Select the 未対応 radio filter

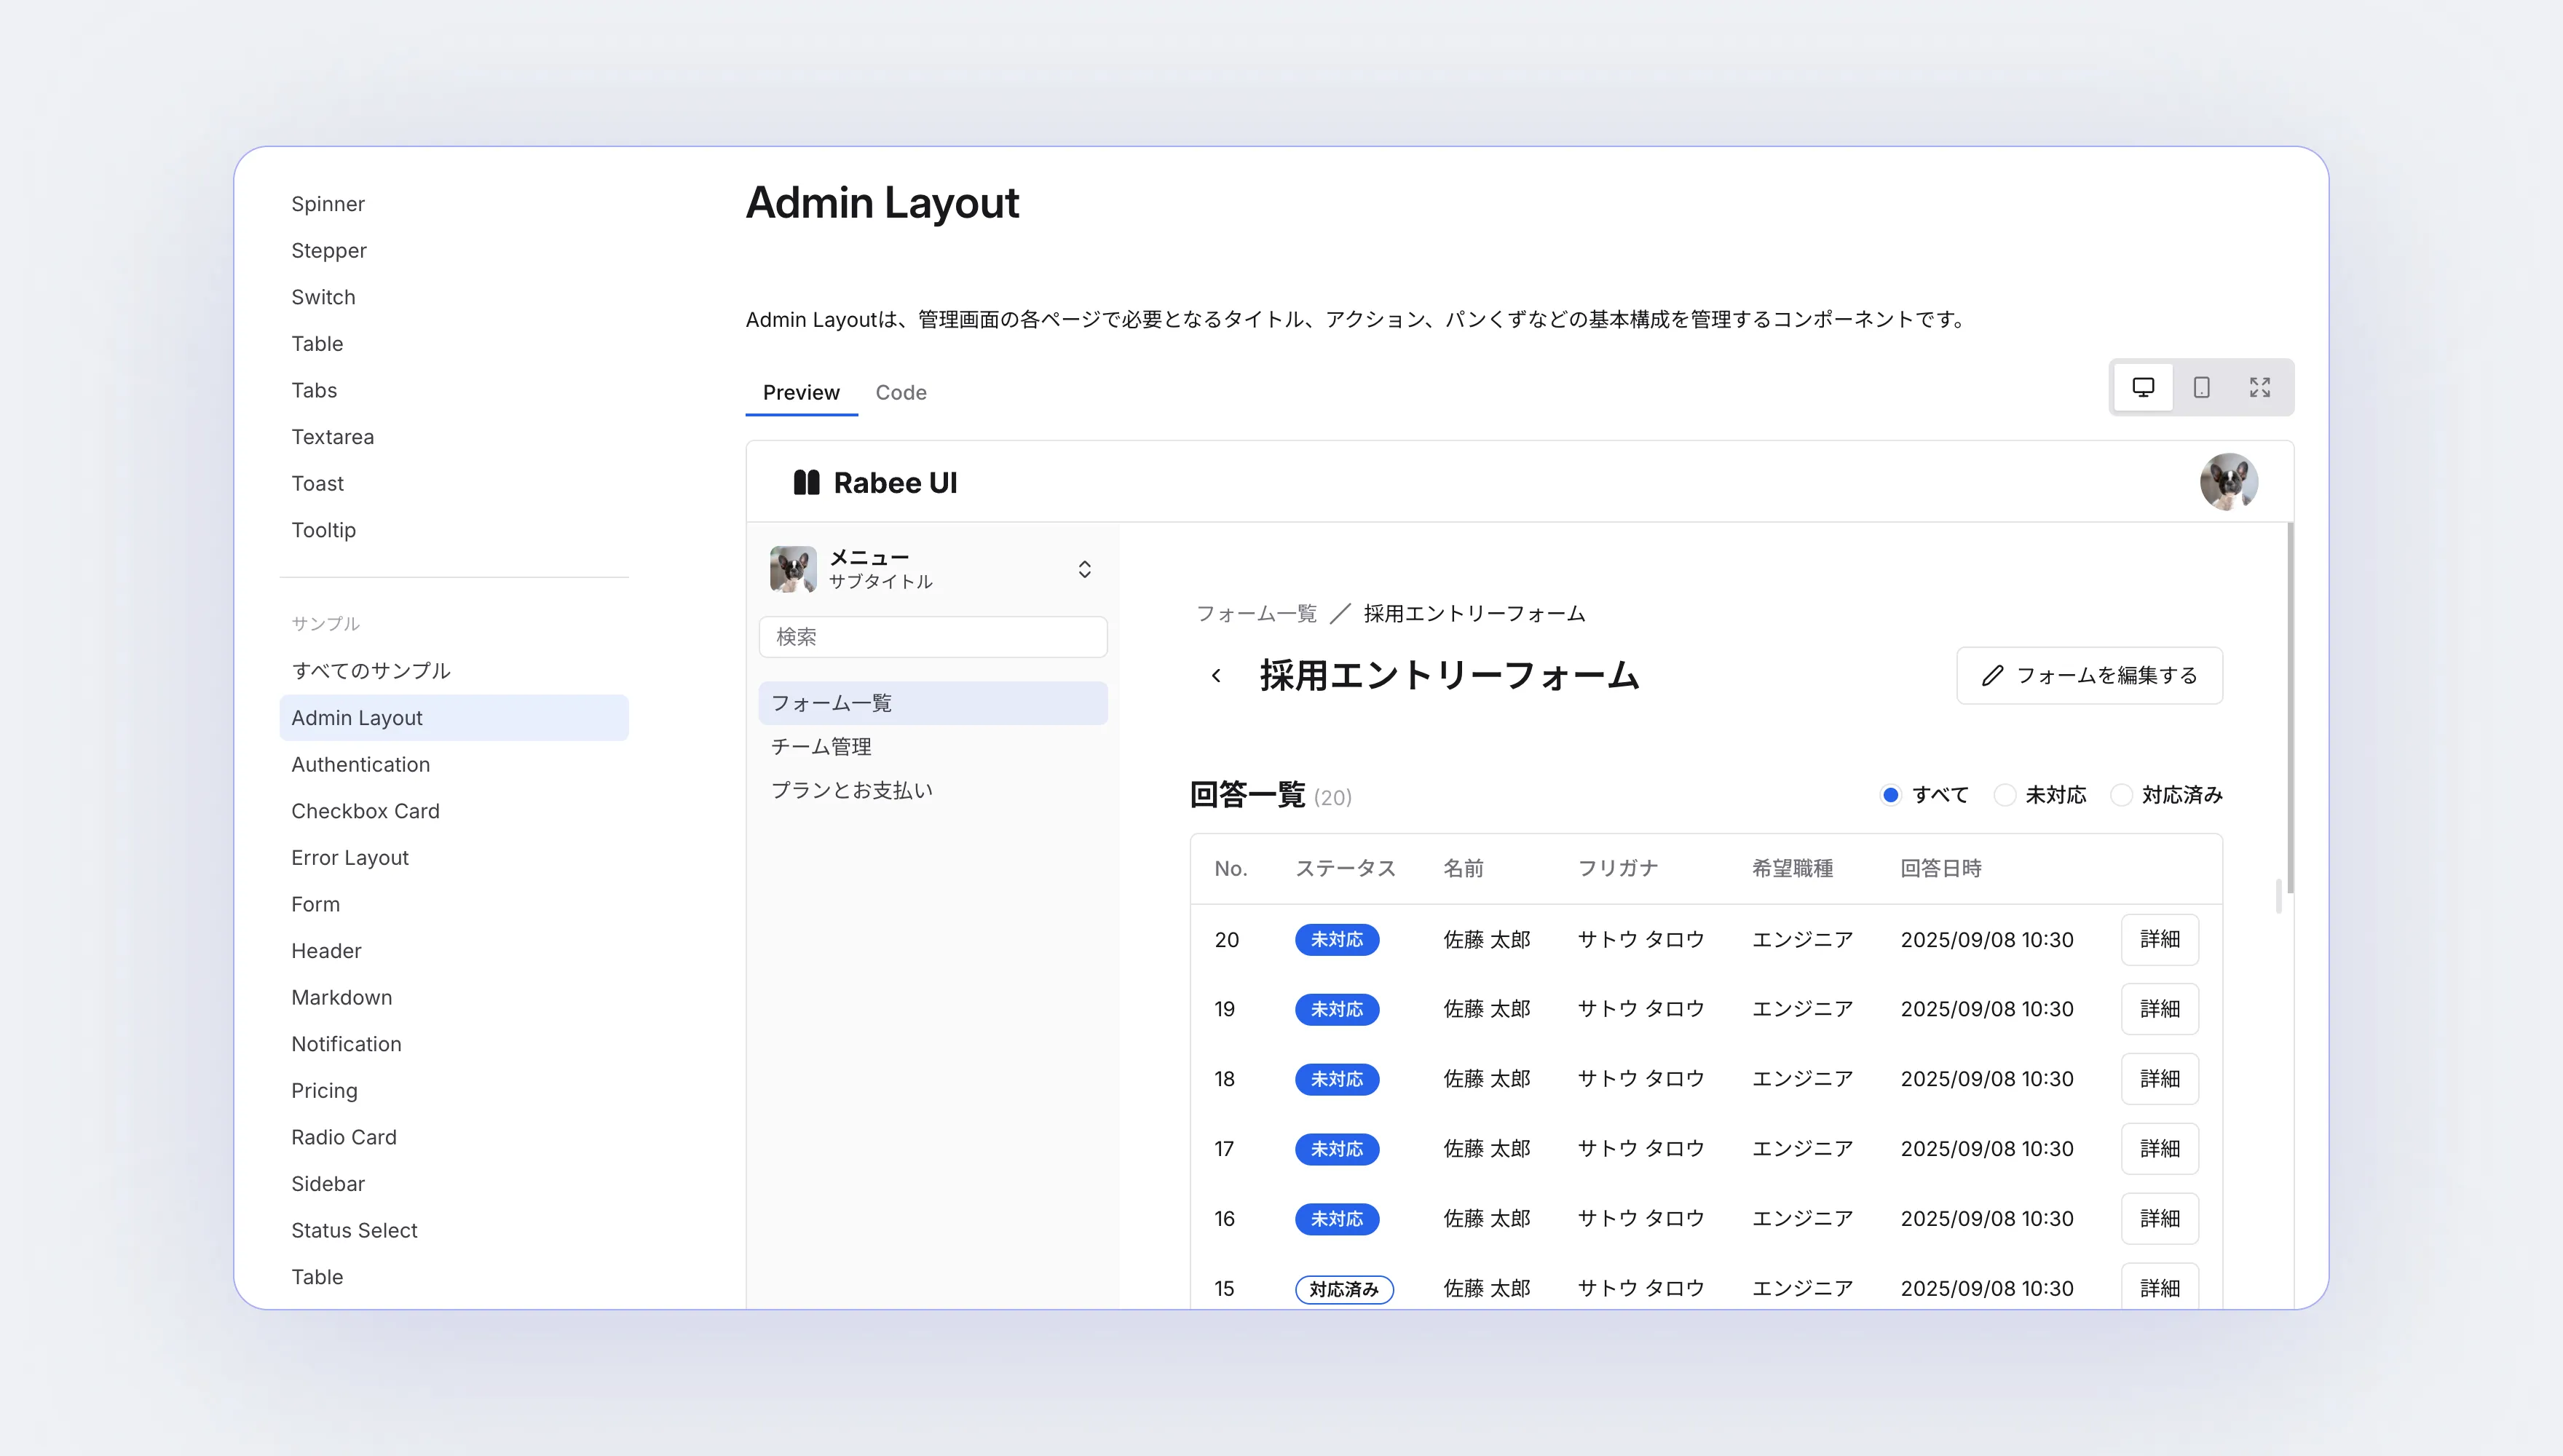2004,795
